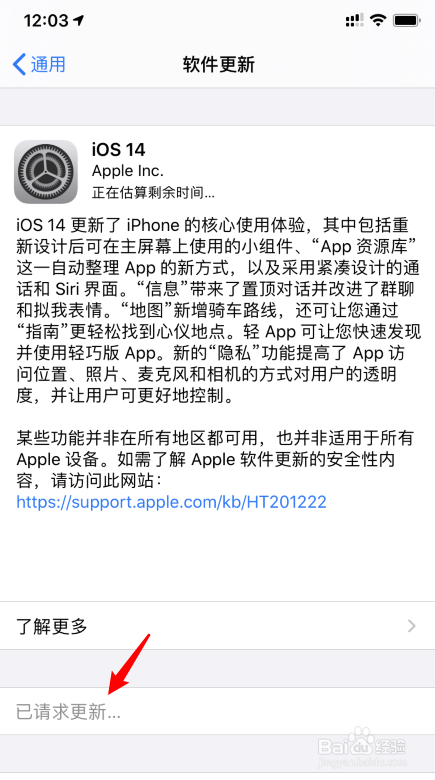The height and width of the screenshot is (780, 435).
Task: Tap the location arrow icon beside the time
Action: point(79,20)
